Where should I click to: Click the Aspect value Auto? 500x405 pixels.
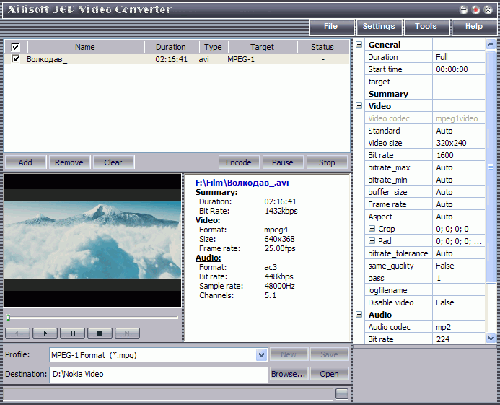coord(458,217)
